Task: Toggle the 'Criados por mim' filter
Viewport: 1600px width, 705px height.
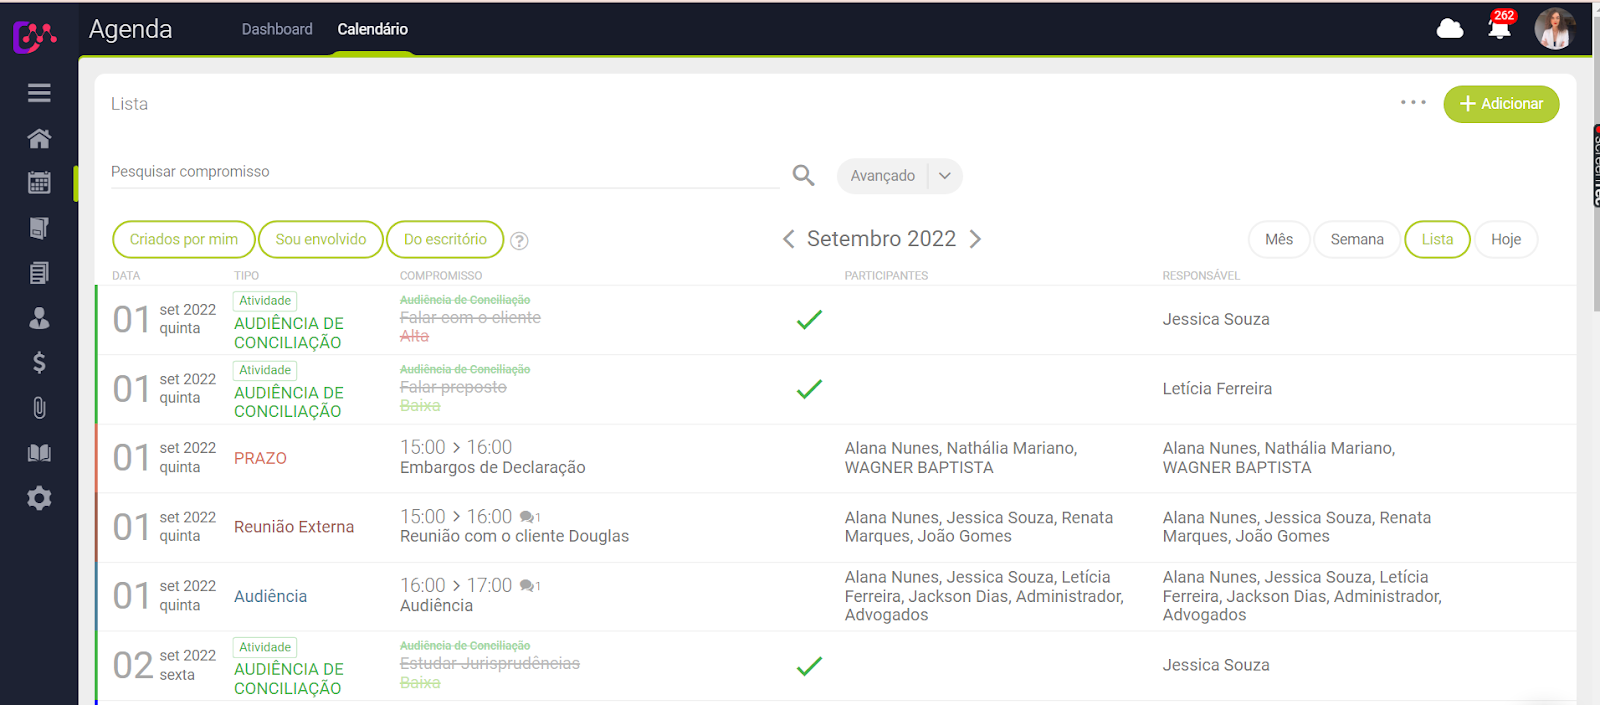Action: click(184, 240)
